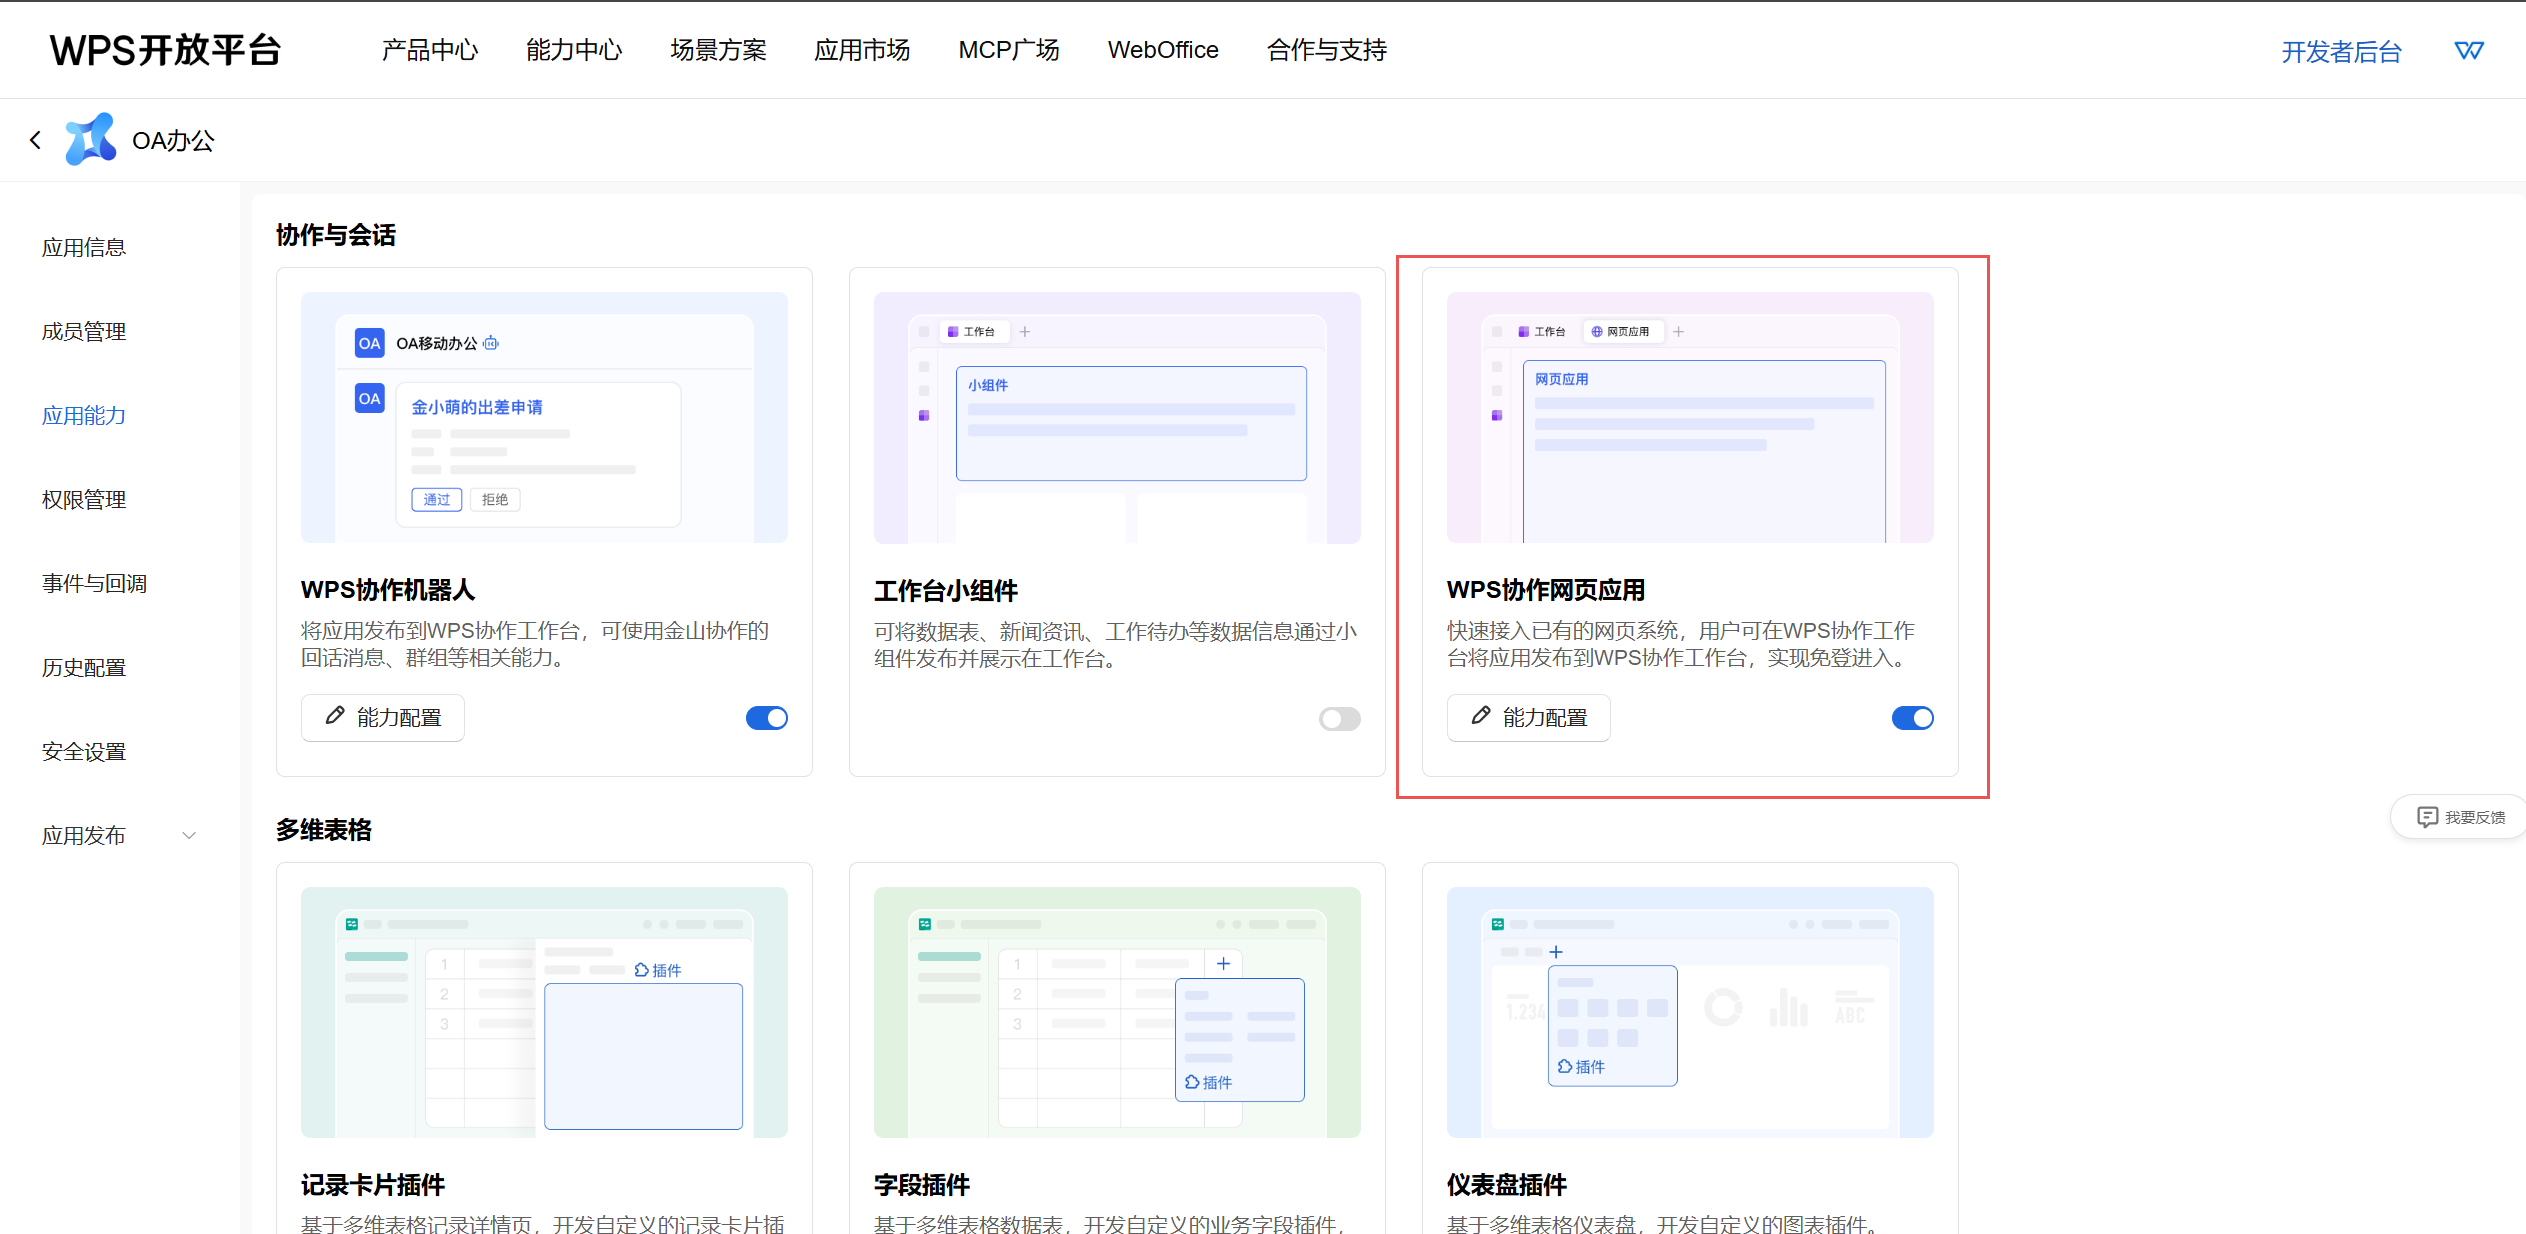Open the 能力中心 navigation dropdown
This screenshot has width=2526, height=1234.
[x=574, y=50]
